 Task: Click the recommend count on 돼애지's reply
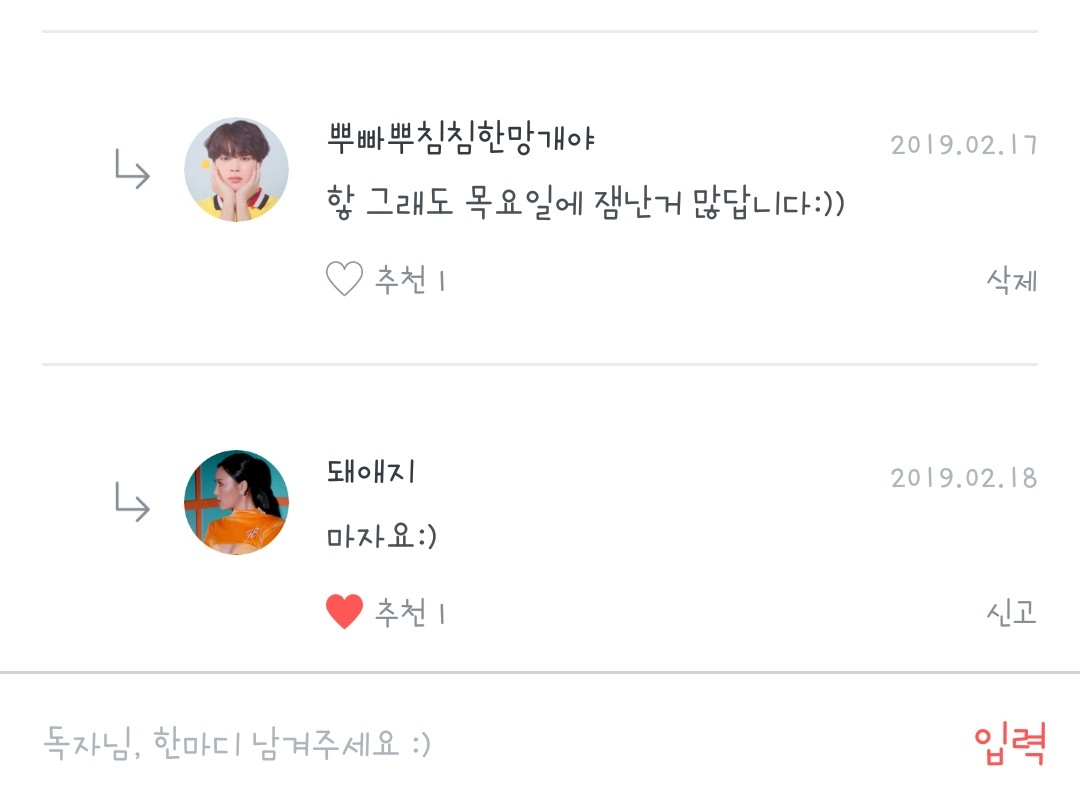[442, 613]
